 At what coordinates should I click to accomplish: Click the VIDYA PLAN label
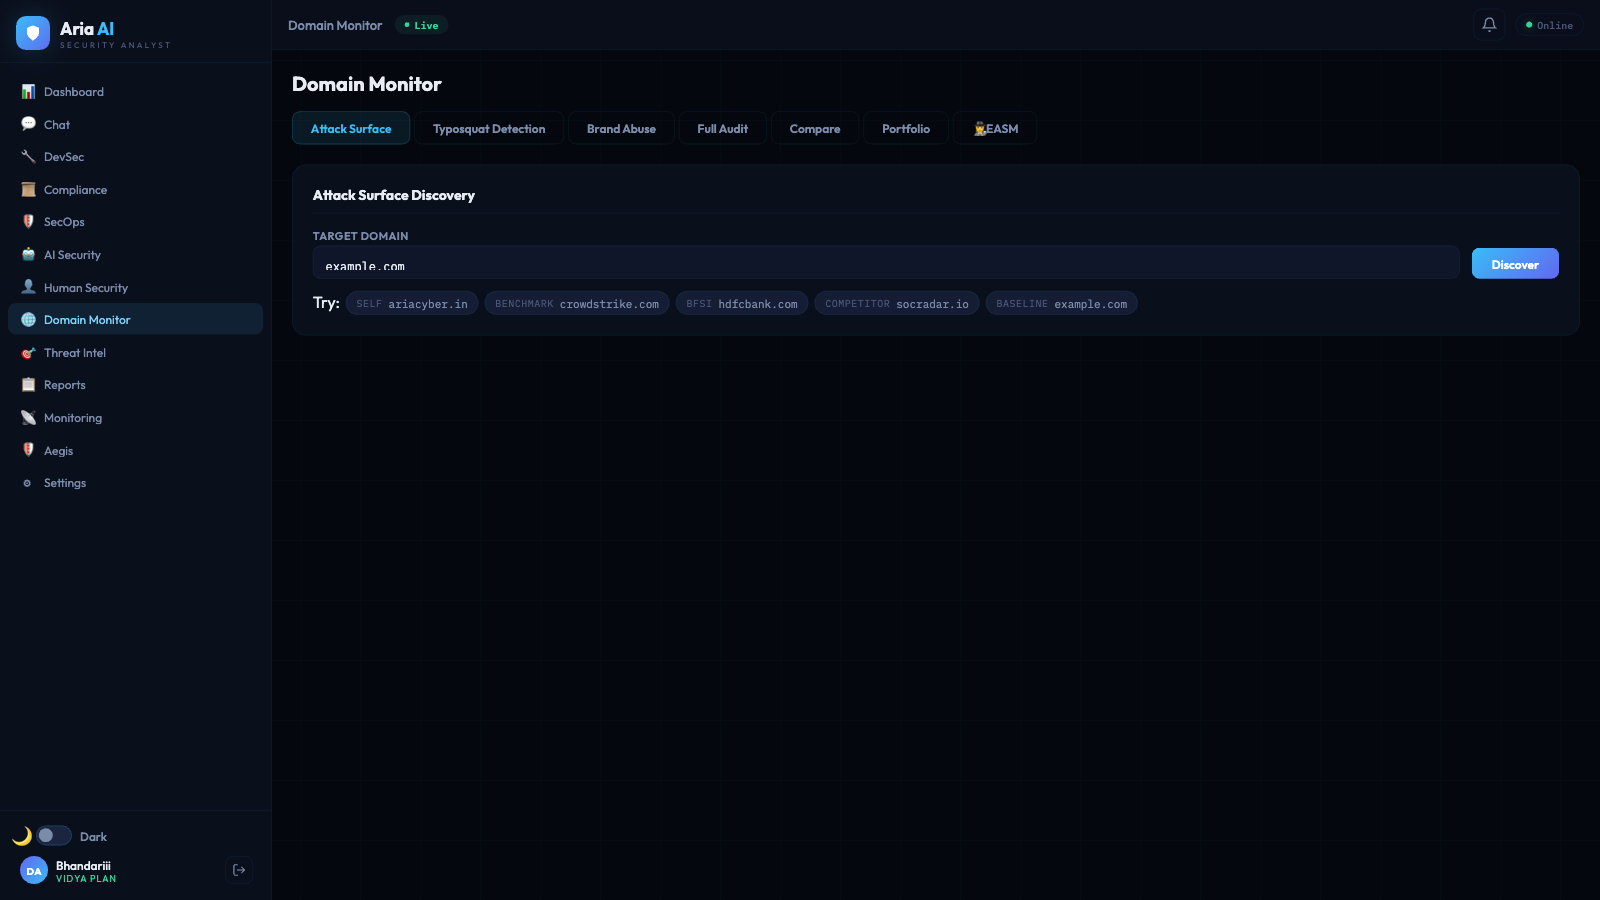86,879
